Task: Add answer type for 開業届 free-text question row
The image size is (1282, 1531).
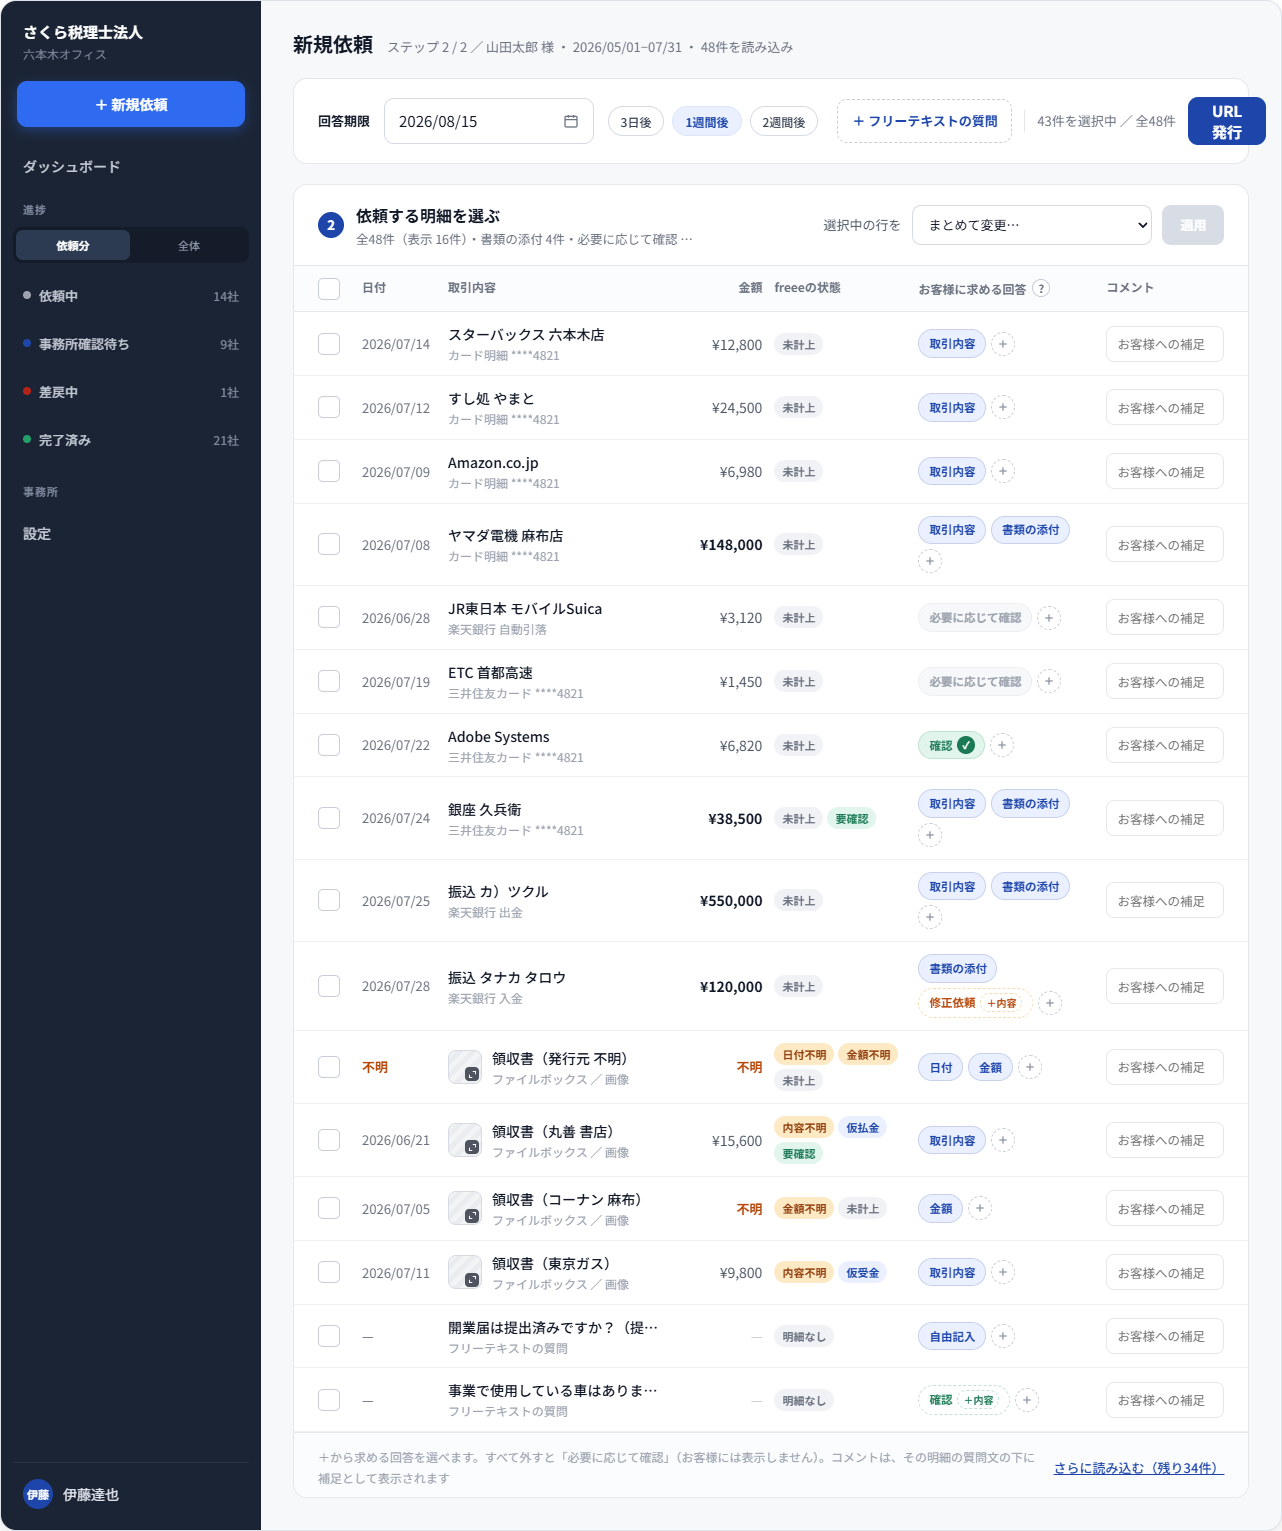Action: 1003,1336
